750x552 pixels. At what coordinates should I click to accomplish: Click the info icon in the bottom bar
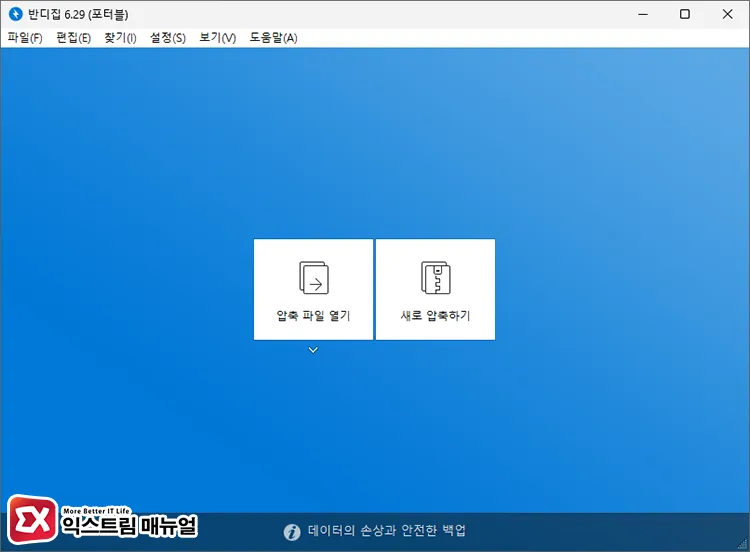(x=292, y=532)
